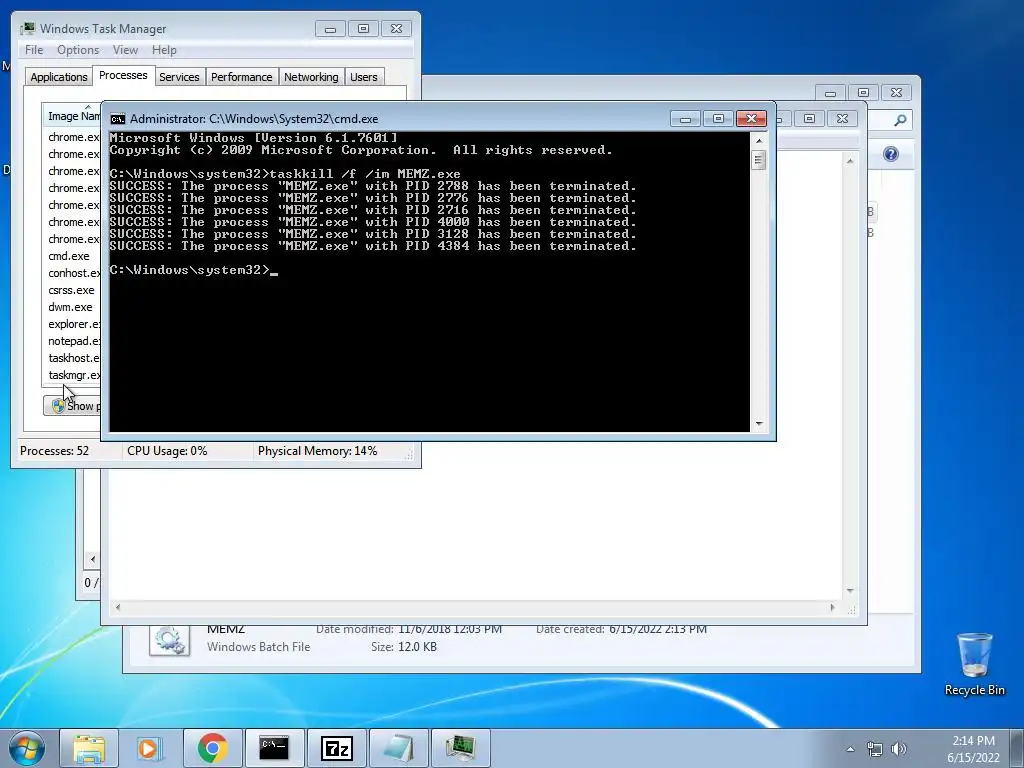Open View menu in Task Manager
1024x768 pixels.
(x=125, y=50)
